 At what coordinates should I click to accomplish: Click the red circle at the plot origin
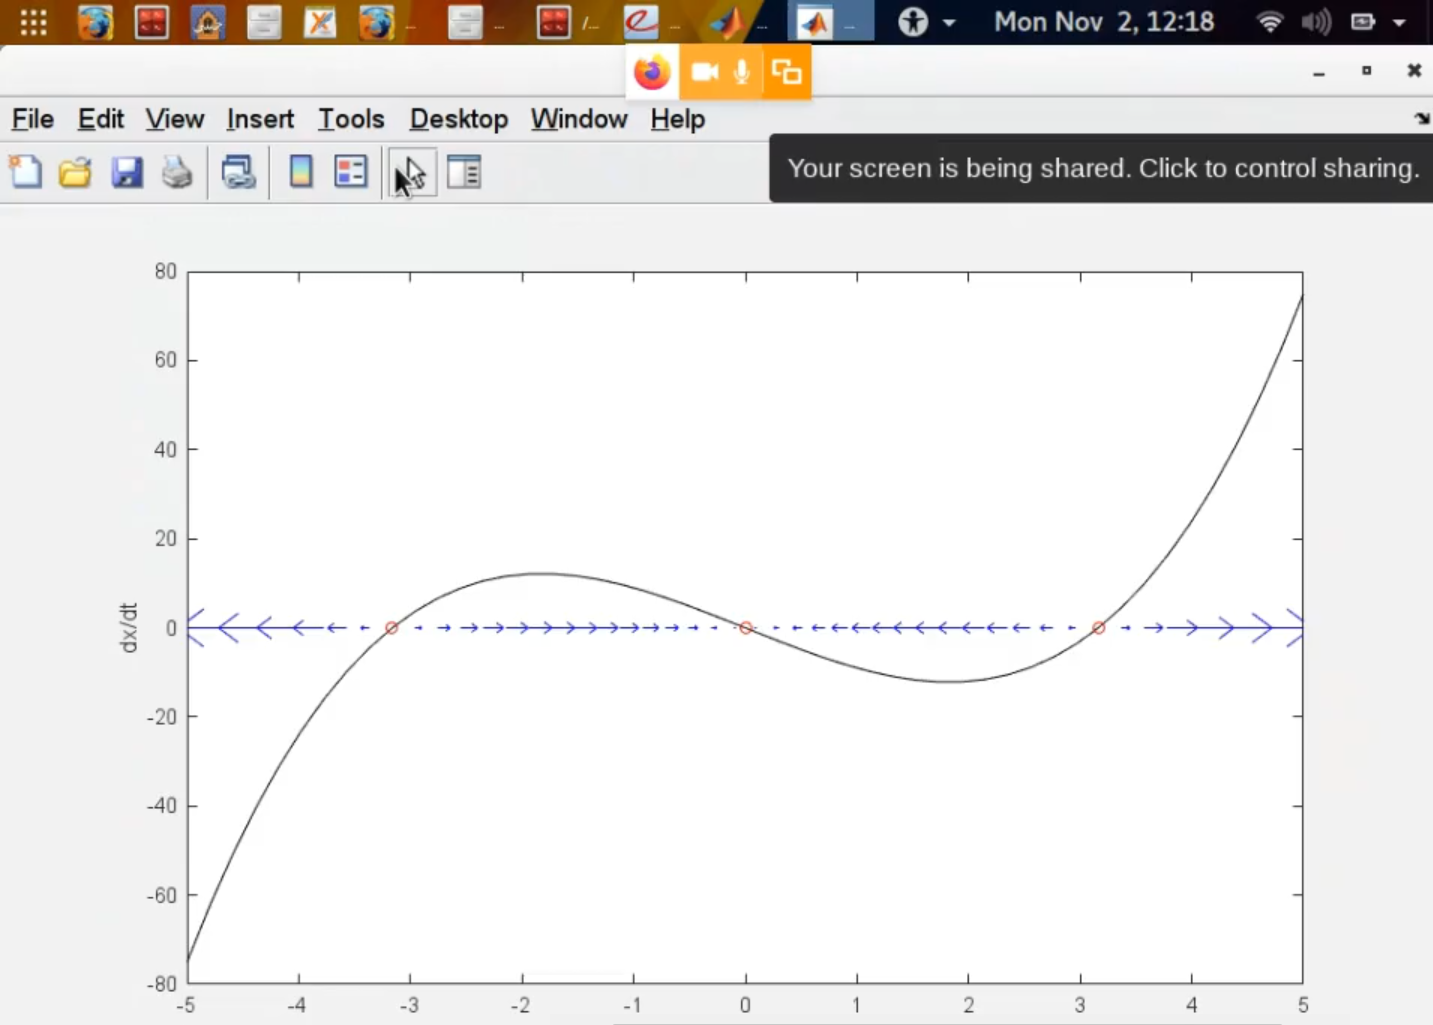point(745,628)
